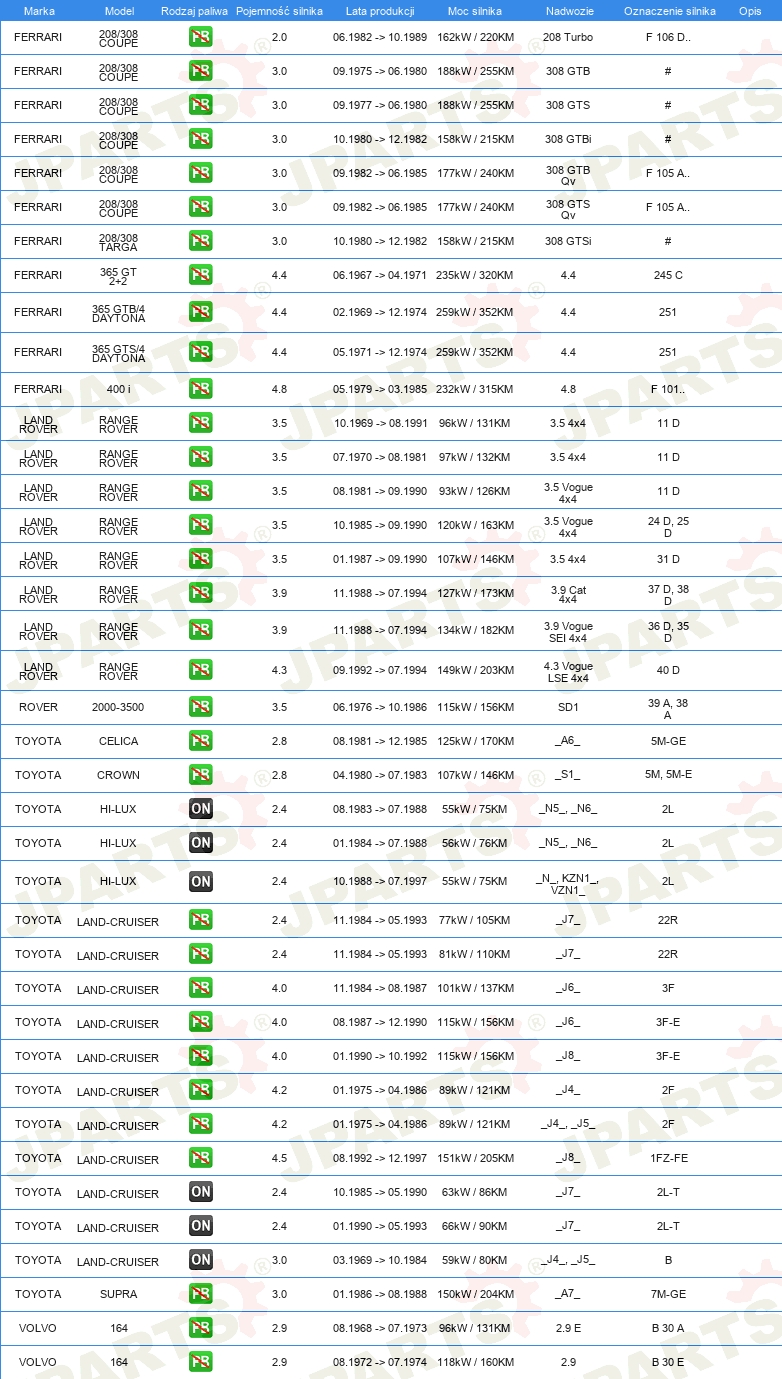Image resolution: width=782 pixels, height=1379 pixels.
Task: Click body cell '4.3 Vogue LSE 4x4'
Action: point(568,672)
